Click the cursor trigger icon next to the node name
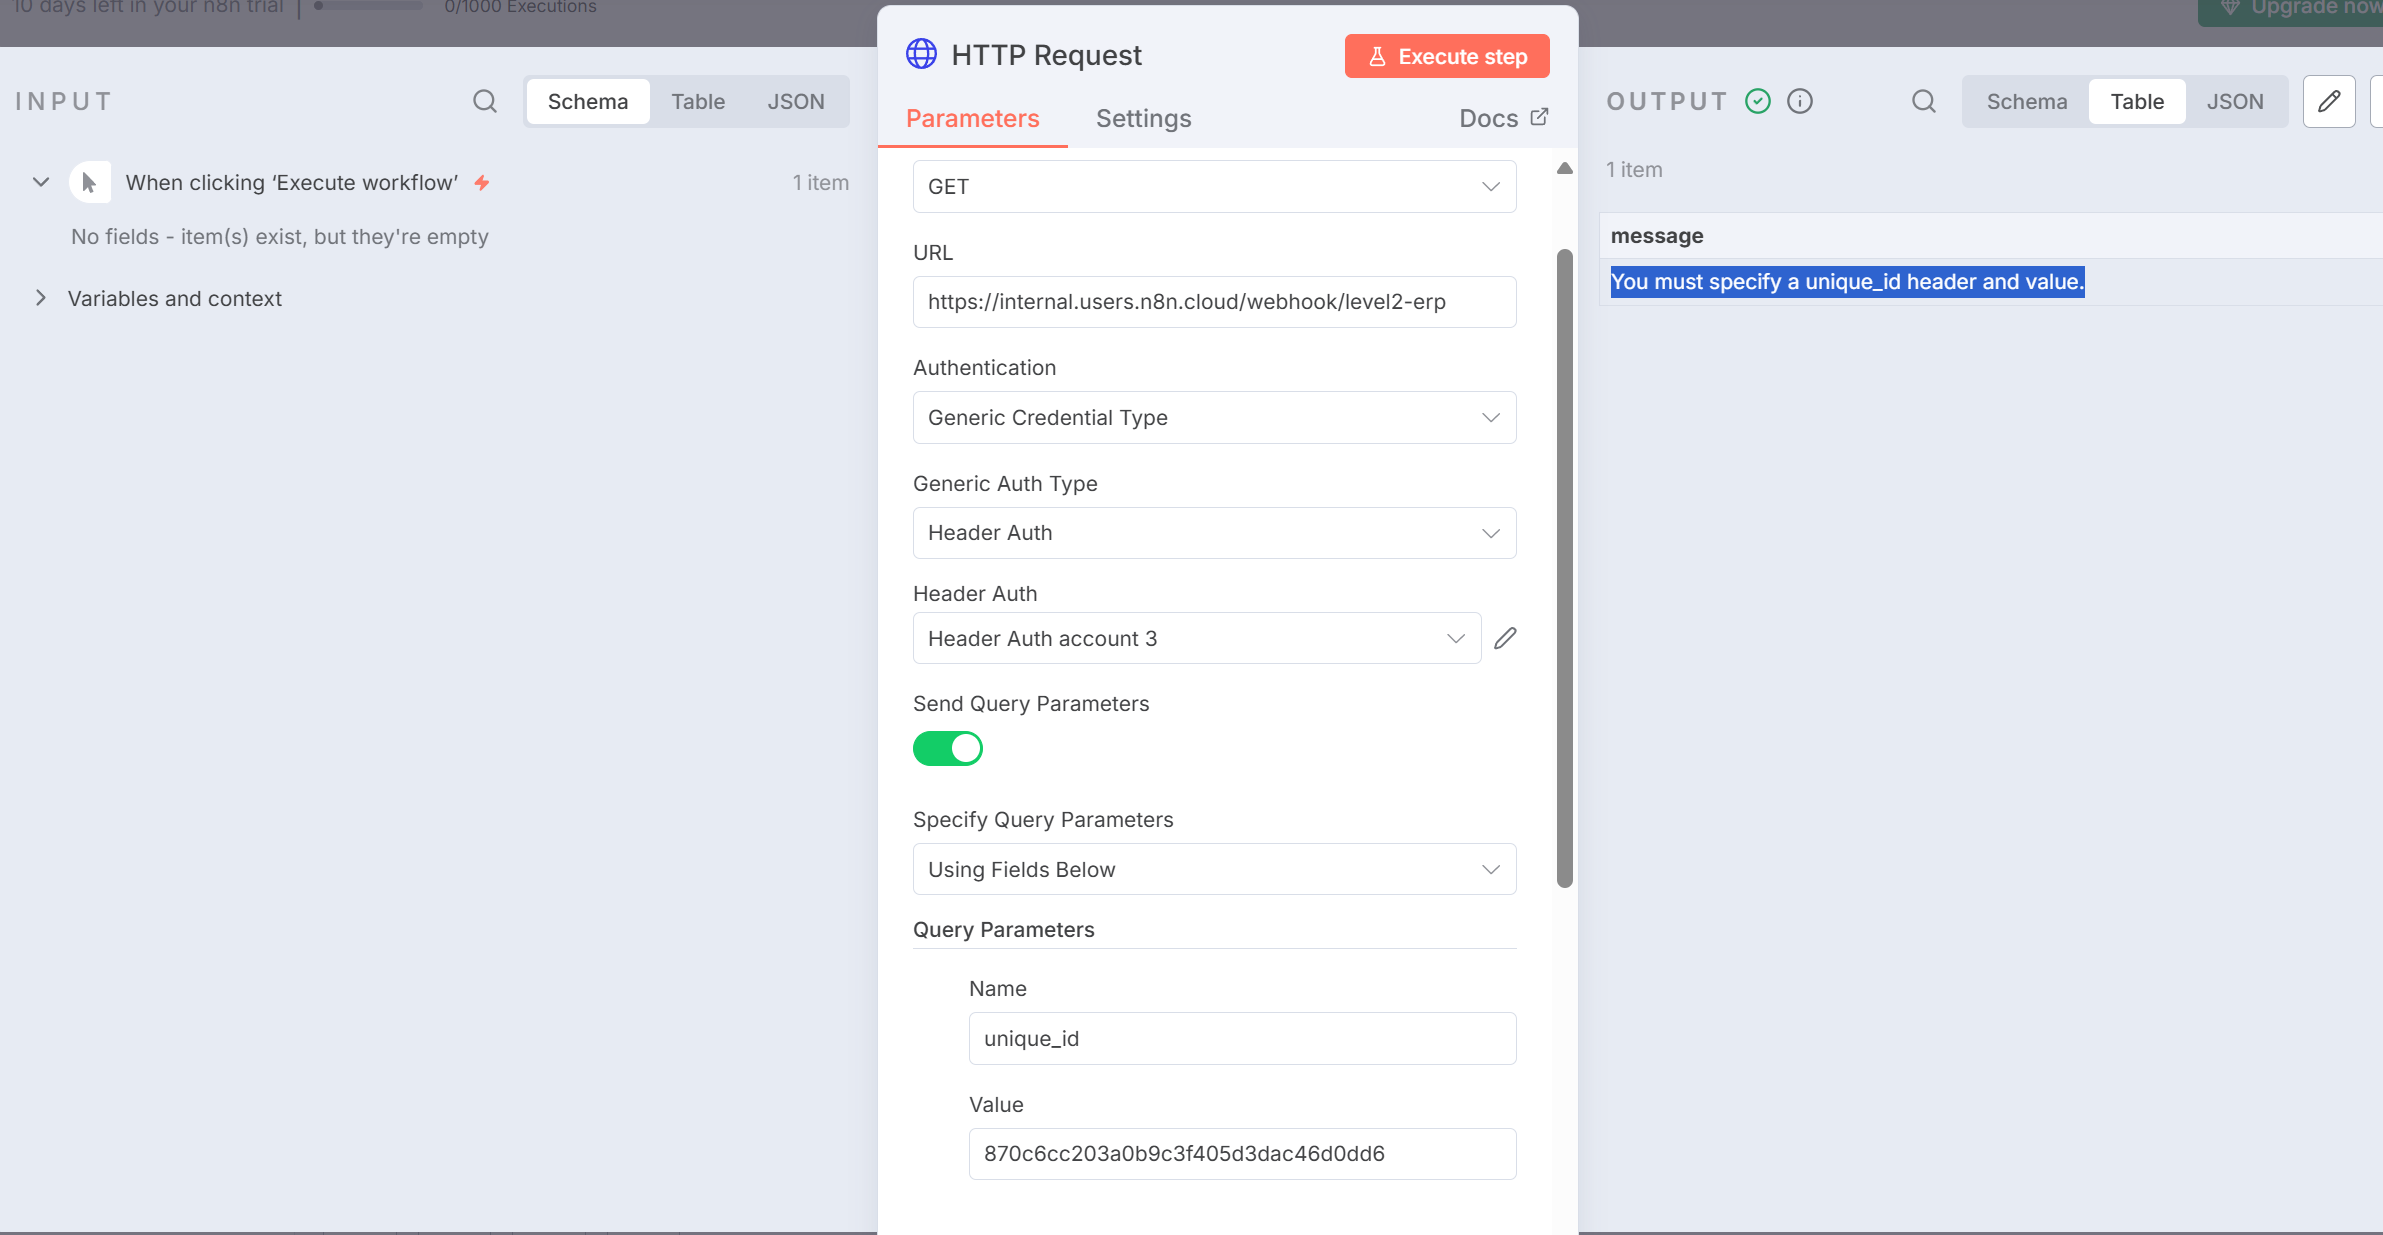The height and width of the screenshot is (1235, 2383). click(x=89, y=181)
